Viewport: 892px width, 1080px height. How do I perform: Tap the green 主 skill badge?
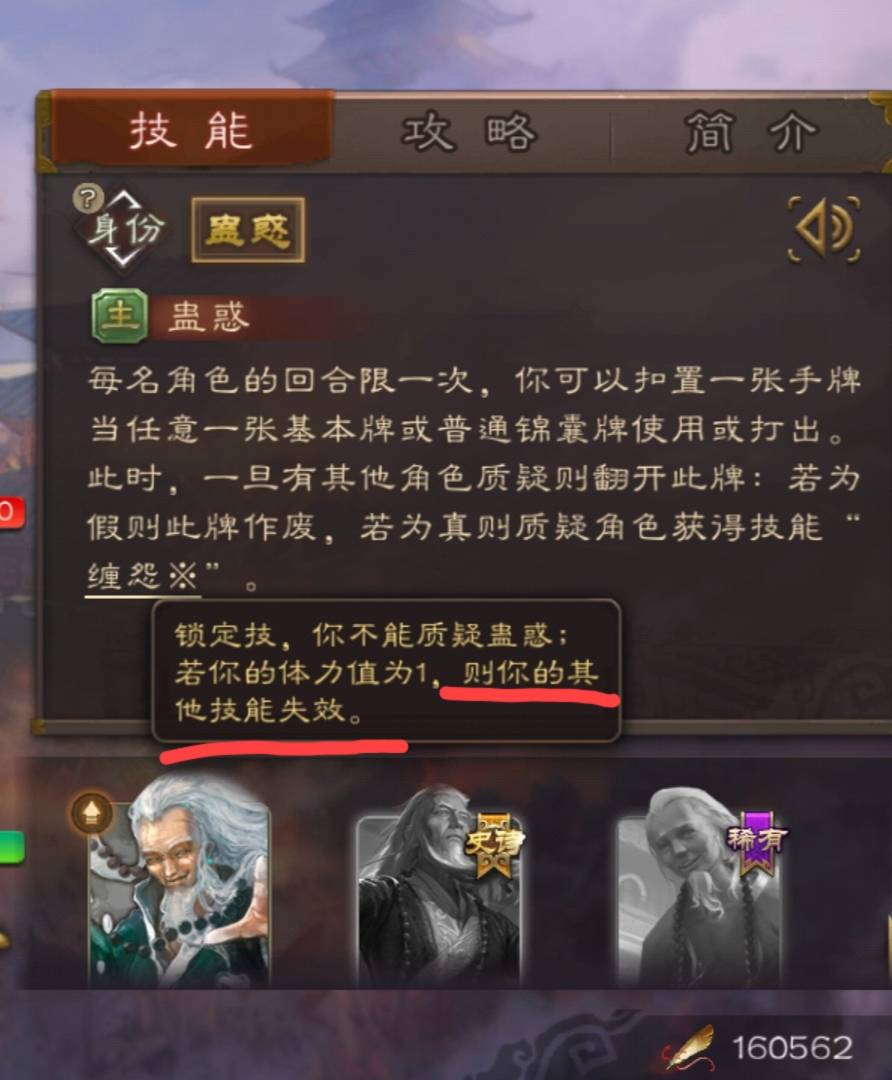(120, 315)
